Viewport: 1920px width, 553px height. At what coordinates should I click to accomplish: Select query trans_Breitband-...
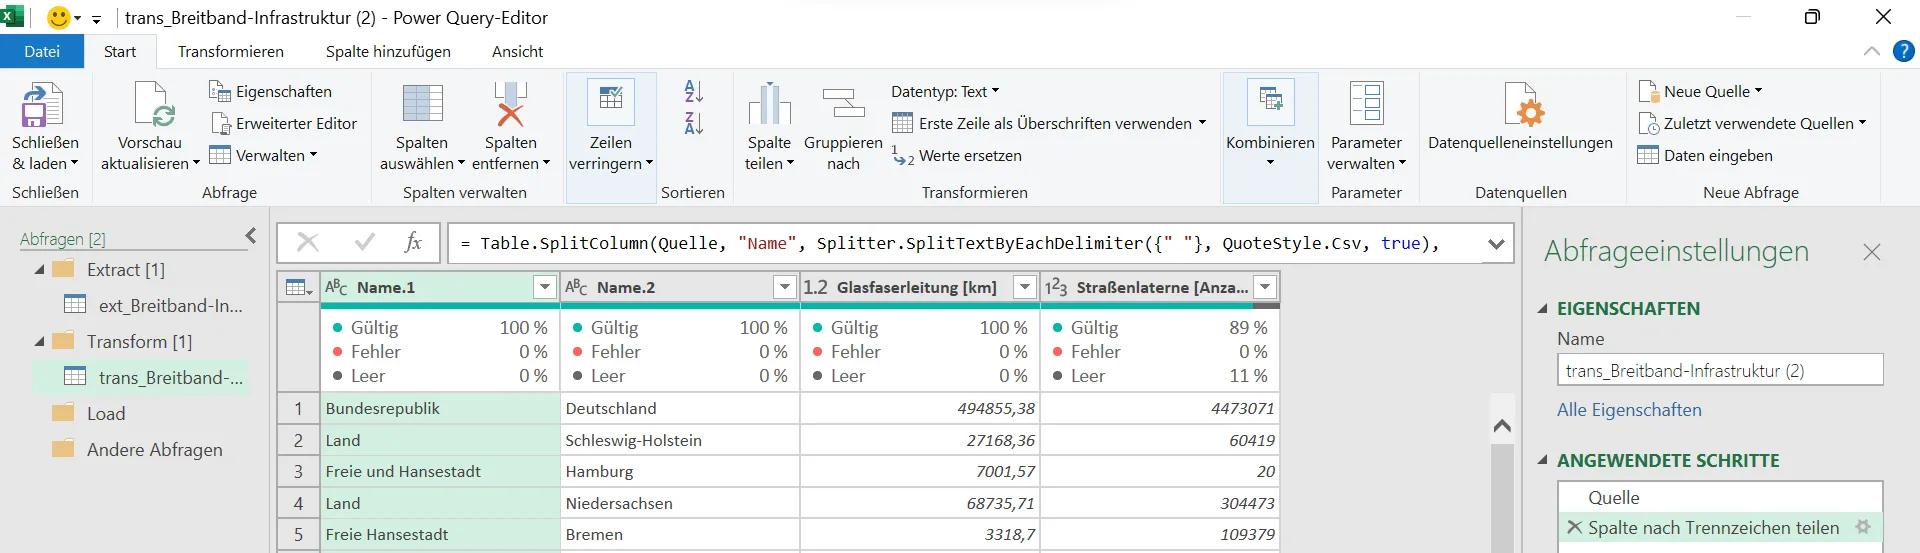140,377
